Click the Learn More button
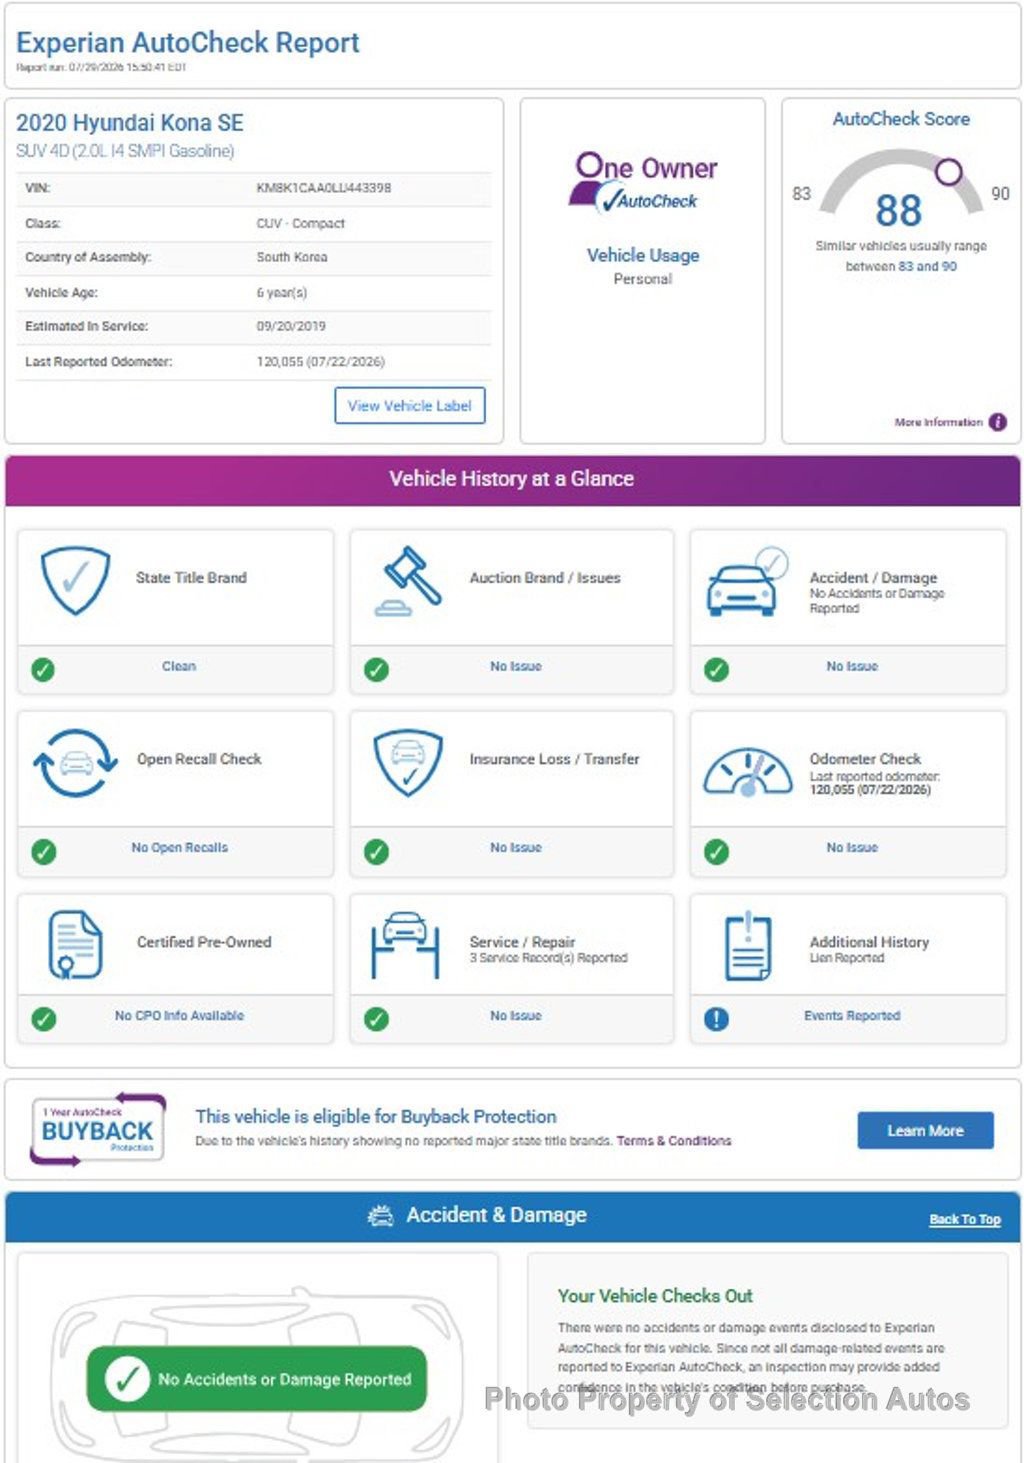This screenshot has width=1024, height=1463. click(926, 1130)
